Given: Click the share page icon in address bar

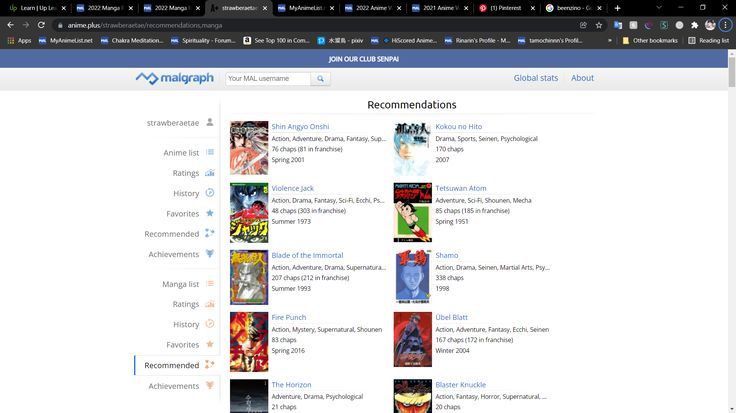Looking at the screenshot, I should 583,25.
